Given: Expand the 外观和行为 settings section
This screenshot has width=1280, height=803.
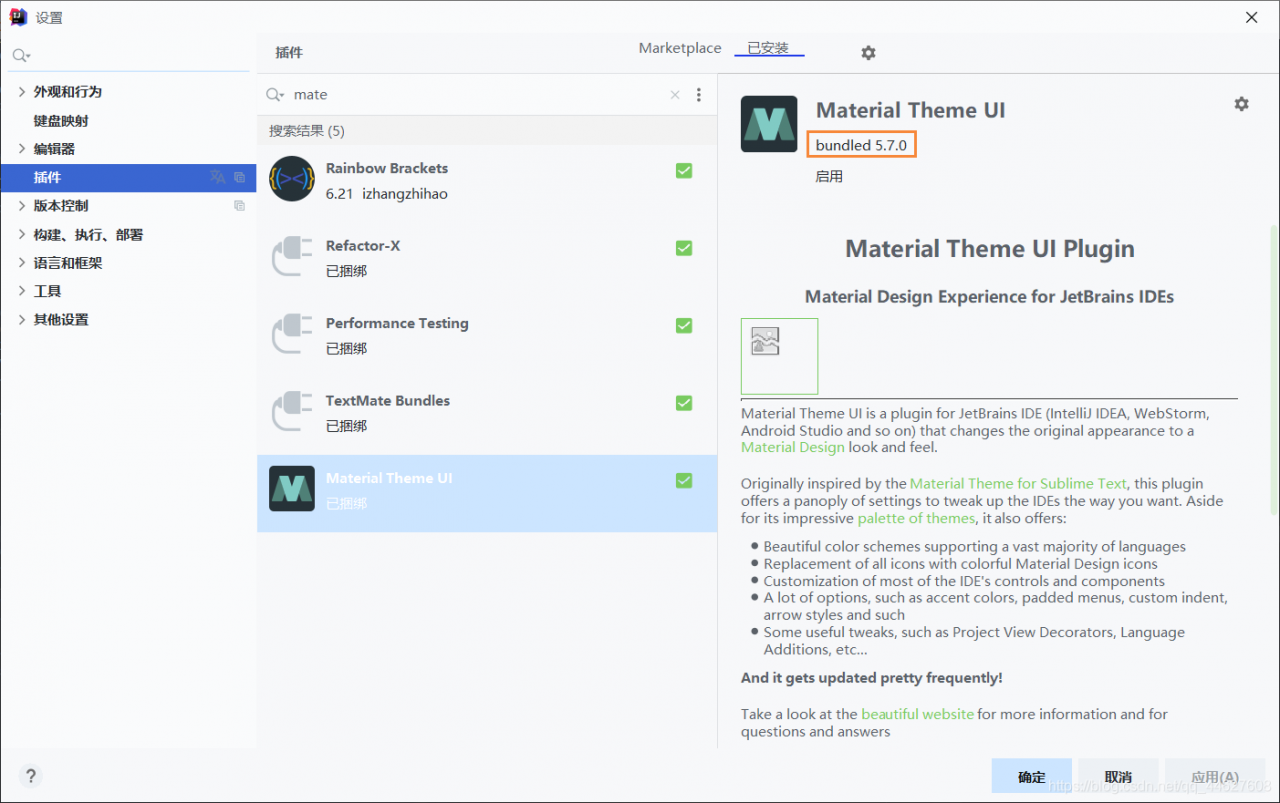Looking at the screenshot, I should (x=22, y=92).
